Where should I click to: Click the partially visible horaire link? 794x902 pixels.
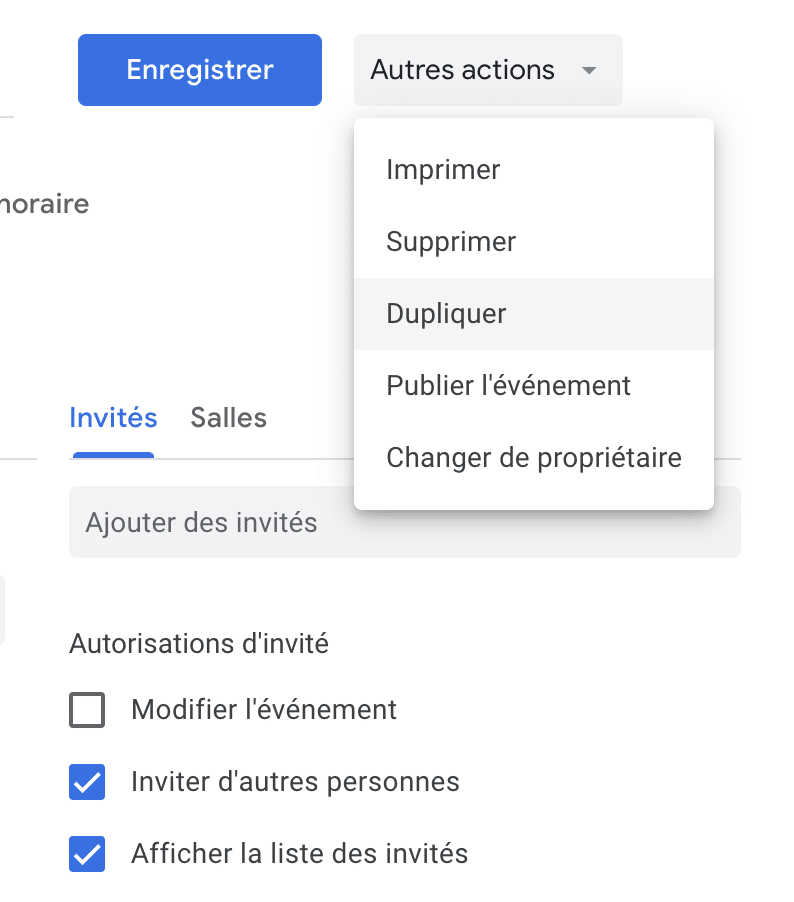click(44, 205)
